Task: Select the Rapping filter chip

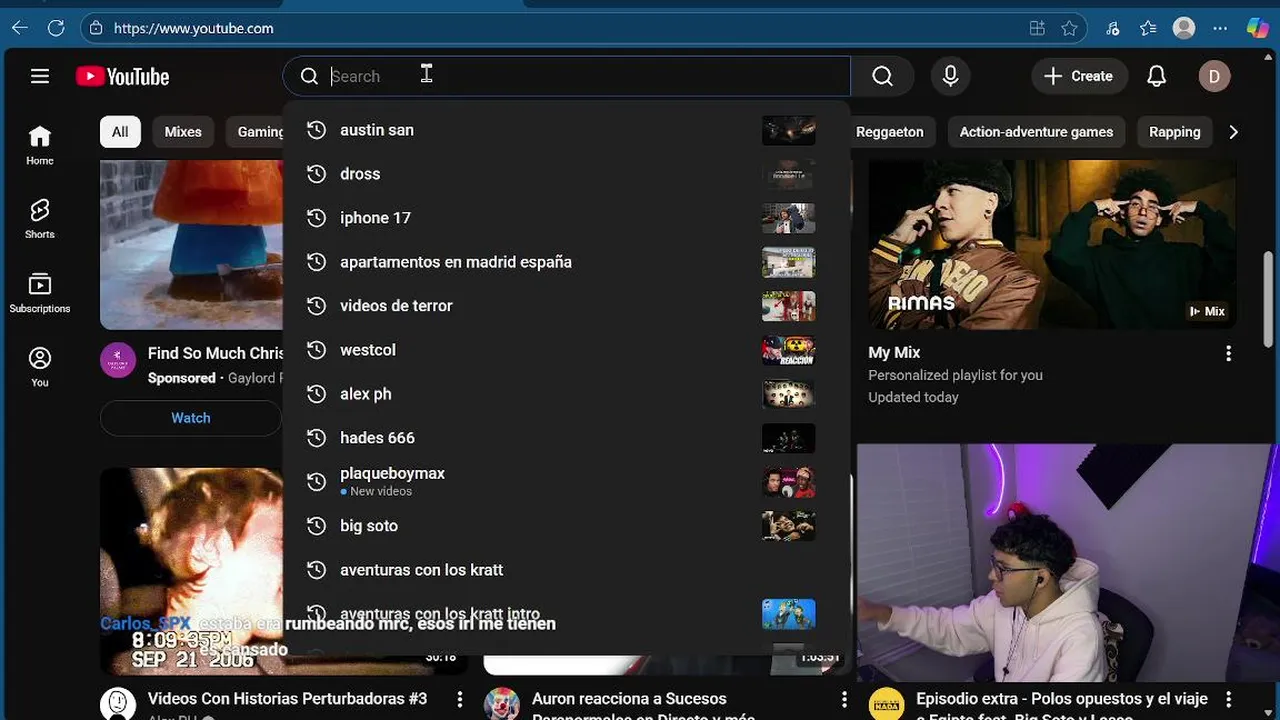Action: tap(1174, 132)
